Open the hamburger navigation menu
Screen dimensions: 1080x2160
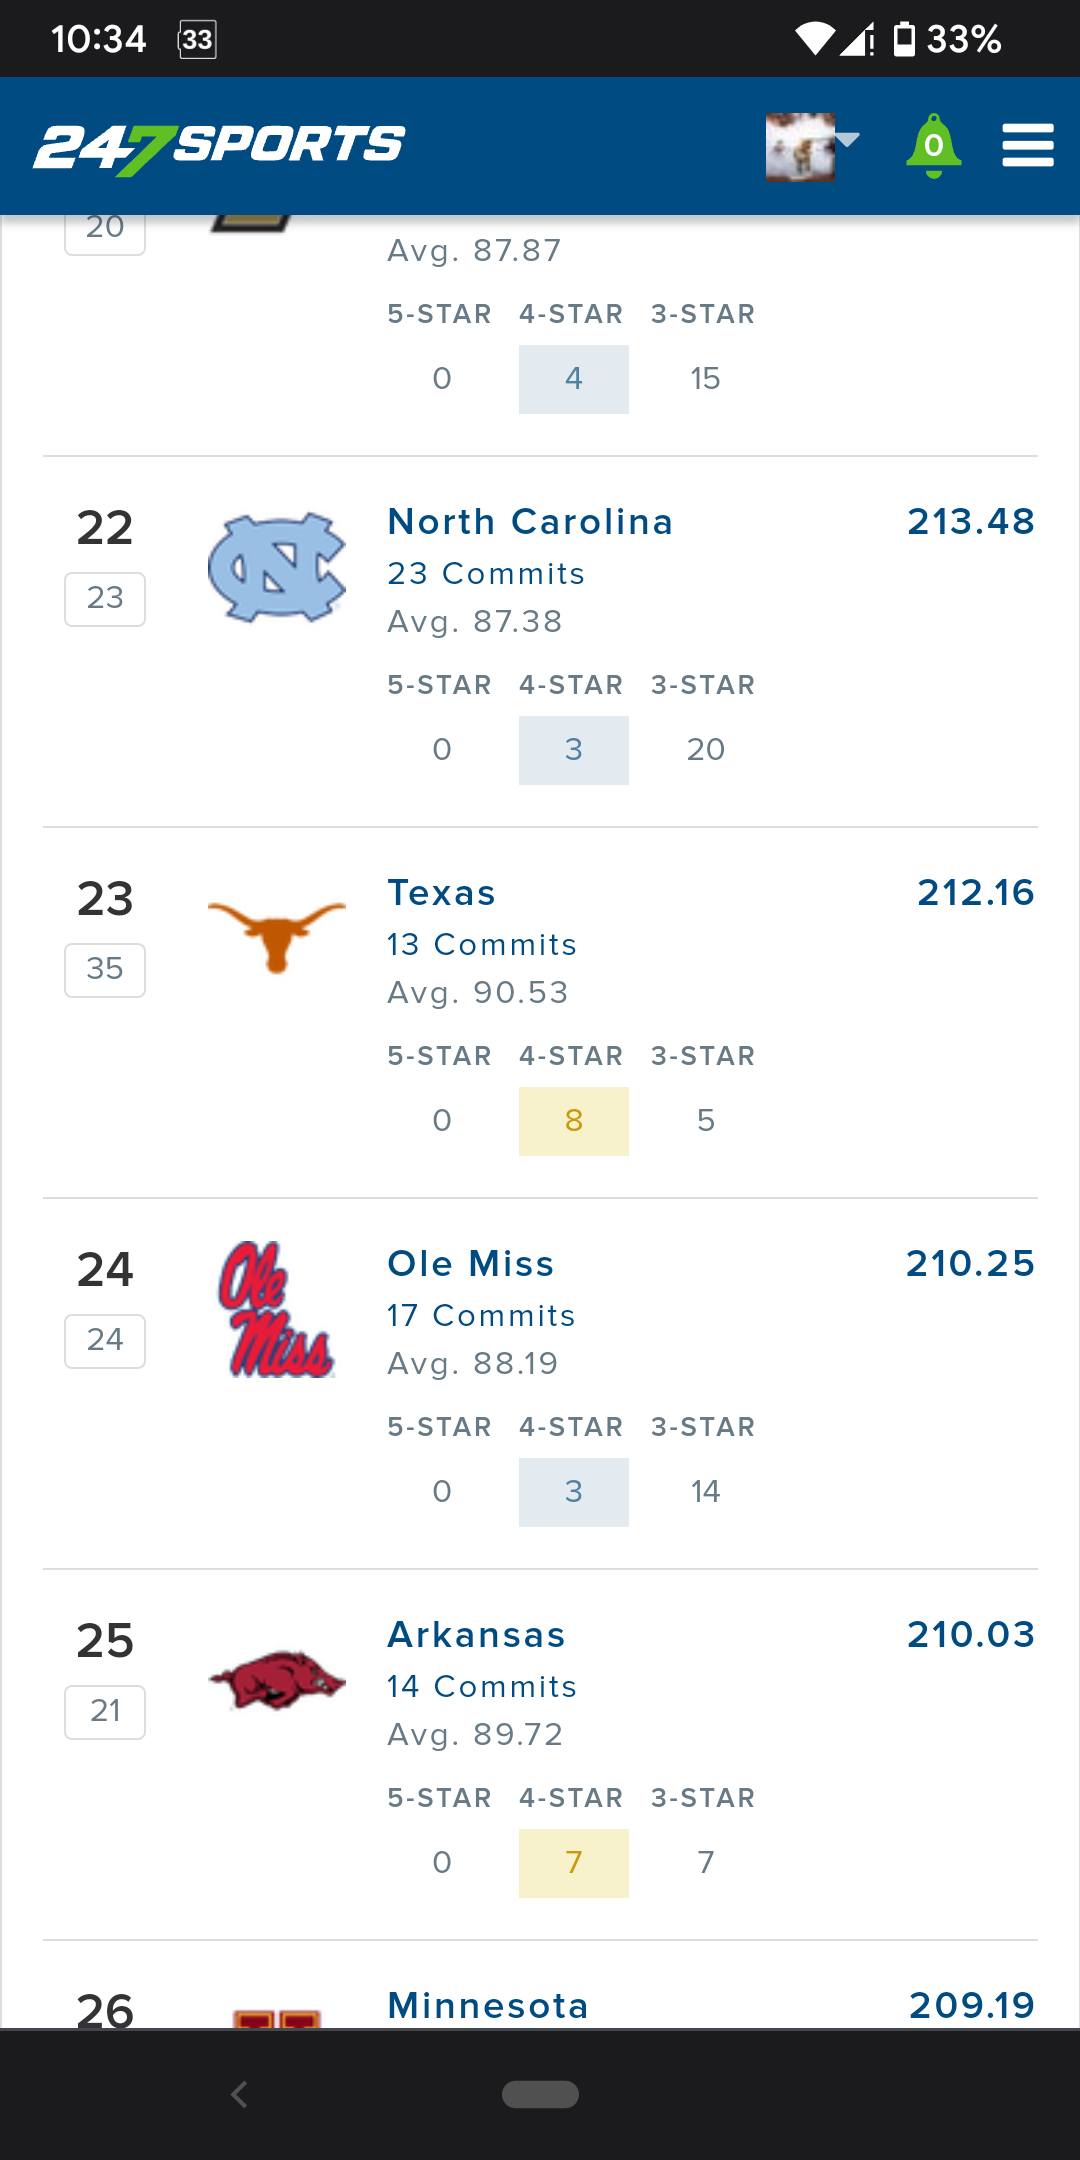coord(1028,146)
